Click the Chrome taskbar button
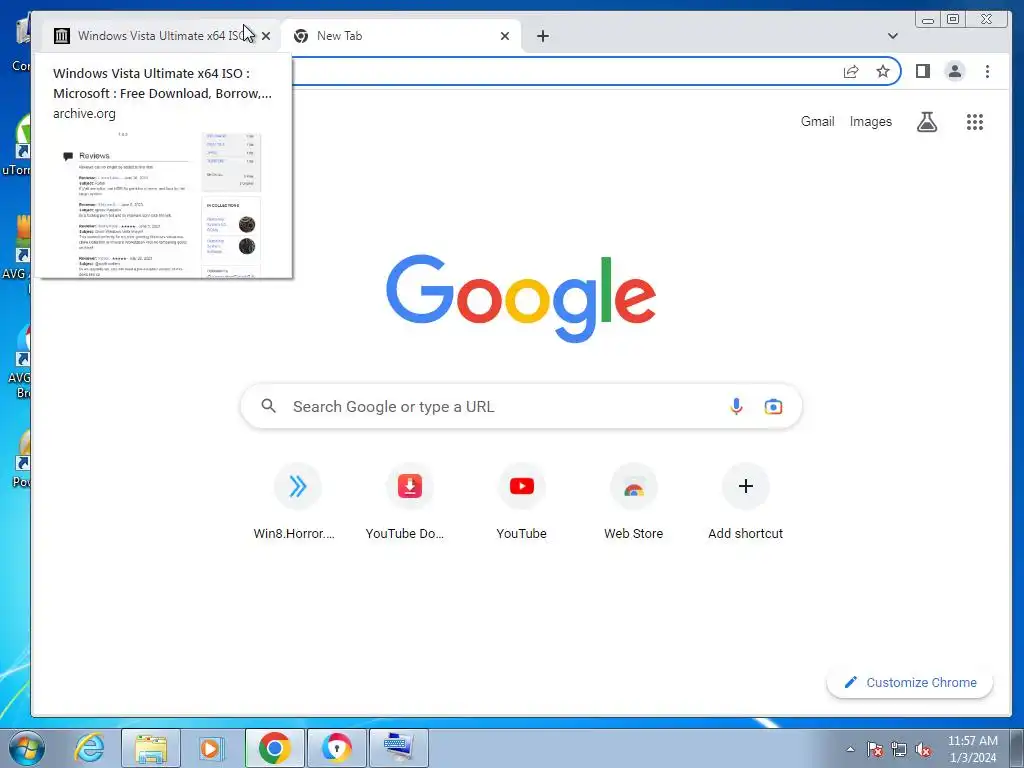This screenshot has height=768, width=1024. coord(274,748)
